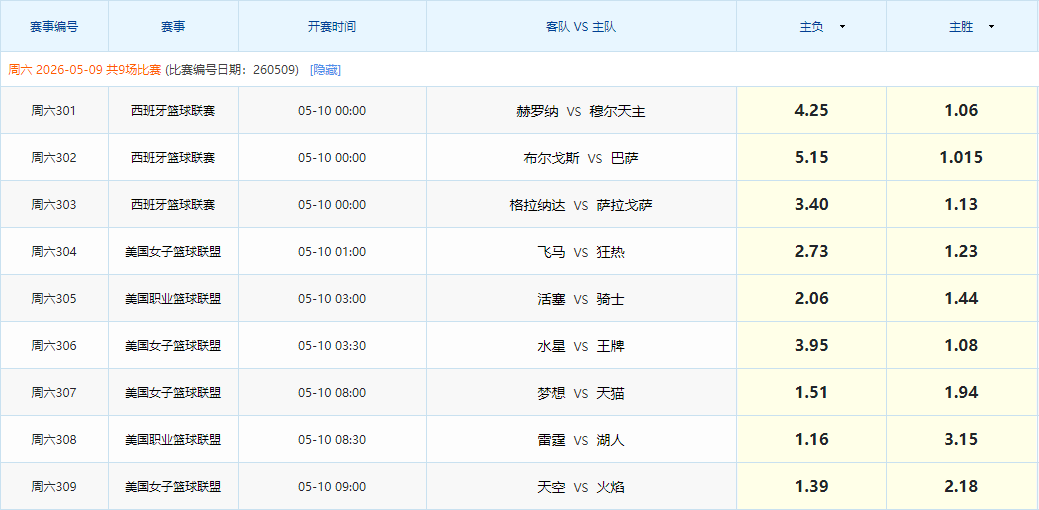Image resolution: width=1039 pixels, height=510 pixels.
Task: Select the 1.06 主胜 odds for 周六301
Action: [x=962, y=111]
